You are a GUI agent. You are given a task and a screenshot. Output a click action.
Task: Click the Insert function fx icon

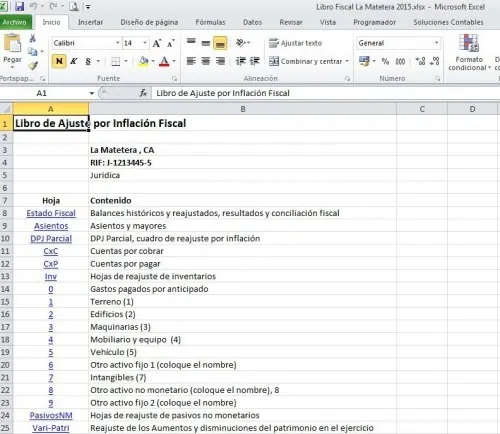point(143,93)
